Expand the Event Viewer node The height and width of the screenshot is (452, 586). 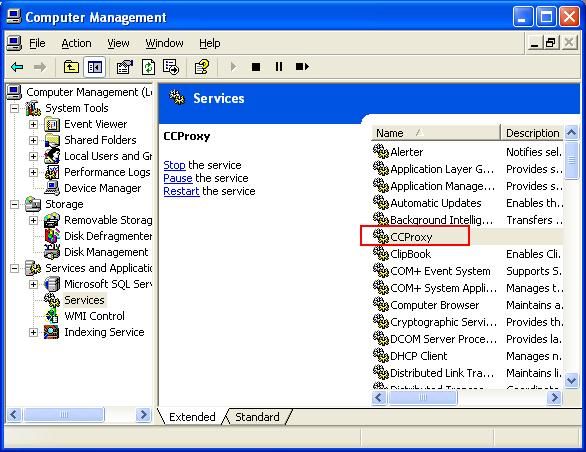[x=33, y=124]
